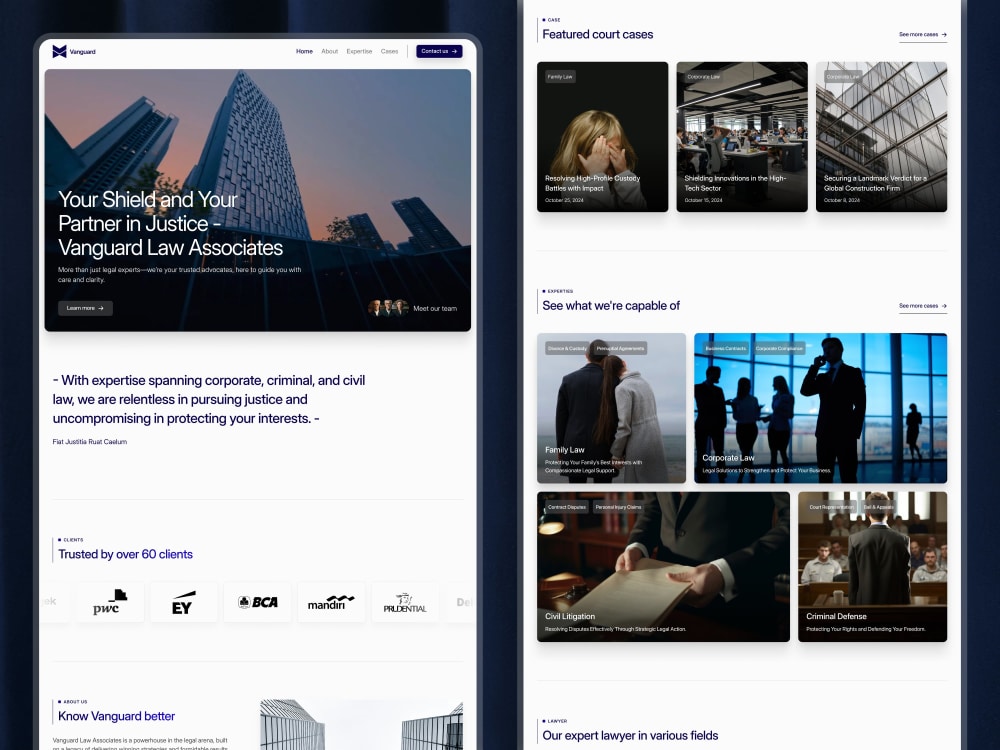Viewport: 1000px width, 750px height.
Task: Go to the Expertise nav item
Action: point(359,52)
